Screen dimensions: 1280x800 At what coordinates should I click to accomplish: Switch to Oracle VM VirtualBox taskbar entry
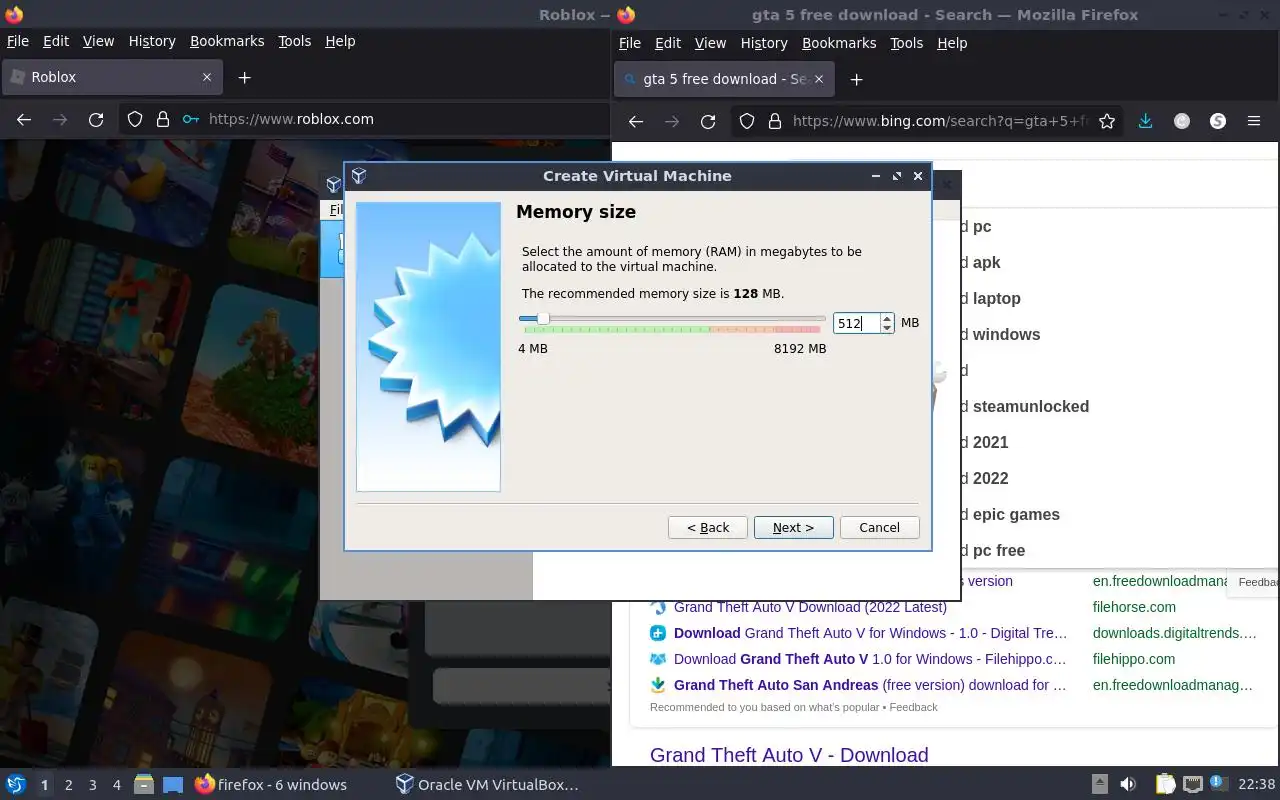(487, 785)
